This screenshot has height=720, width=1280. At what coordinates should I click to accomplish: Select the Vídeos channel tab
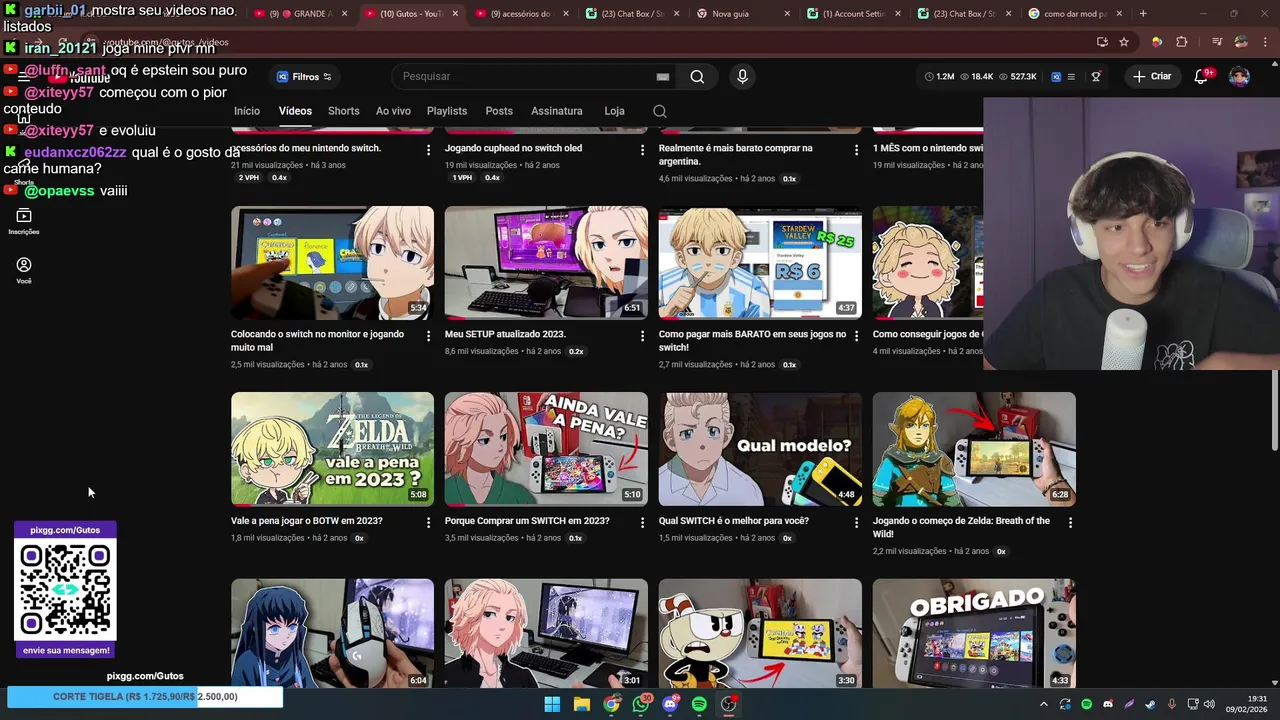coord(295,111)
